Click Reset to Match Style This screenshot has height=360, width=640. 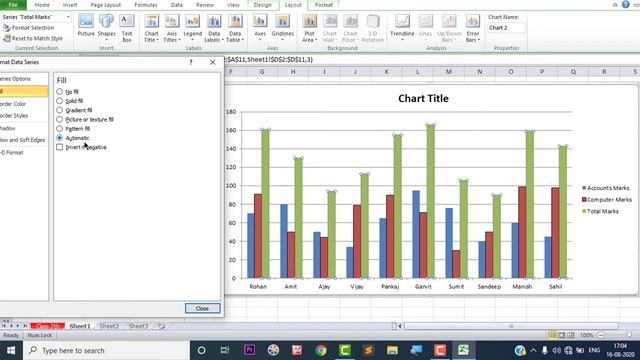pyautogui.click(x=33, y=38)
